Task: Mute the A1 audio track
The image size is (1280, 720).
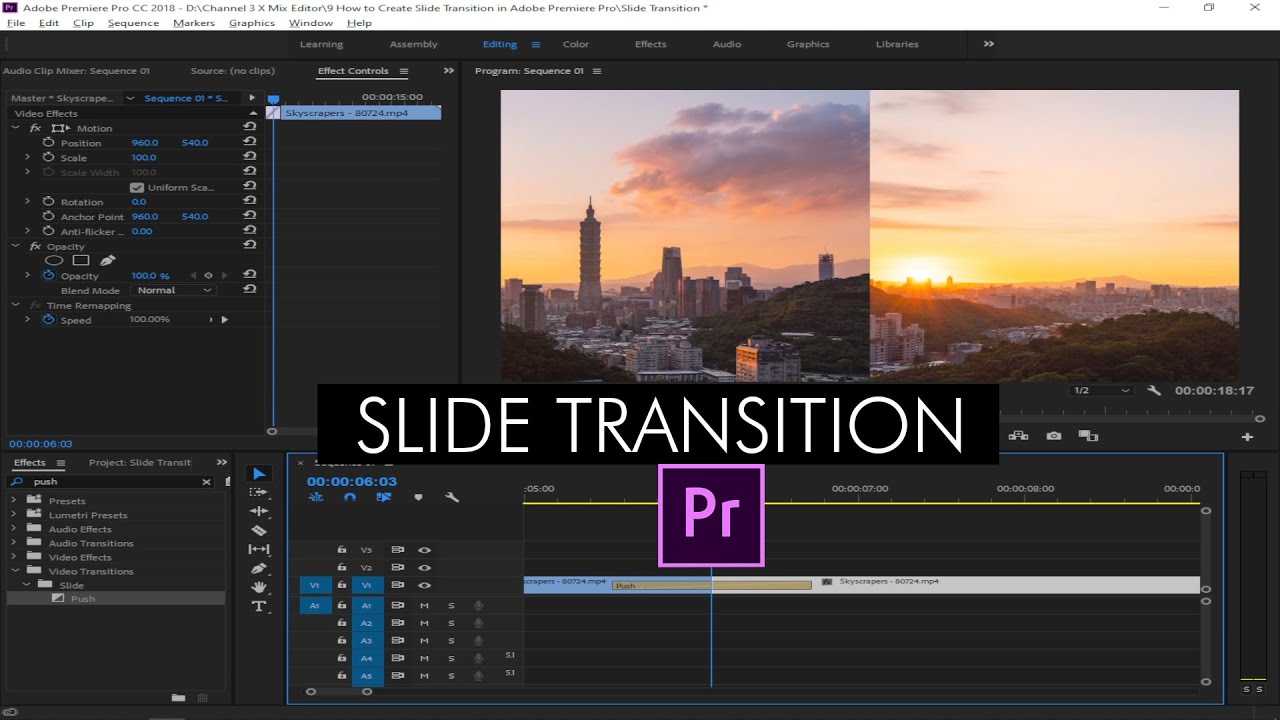Action: [x=424, y=605]
